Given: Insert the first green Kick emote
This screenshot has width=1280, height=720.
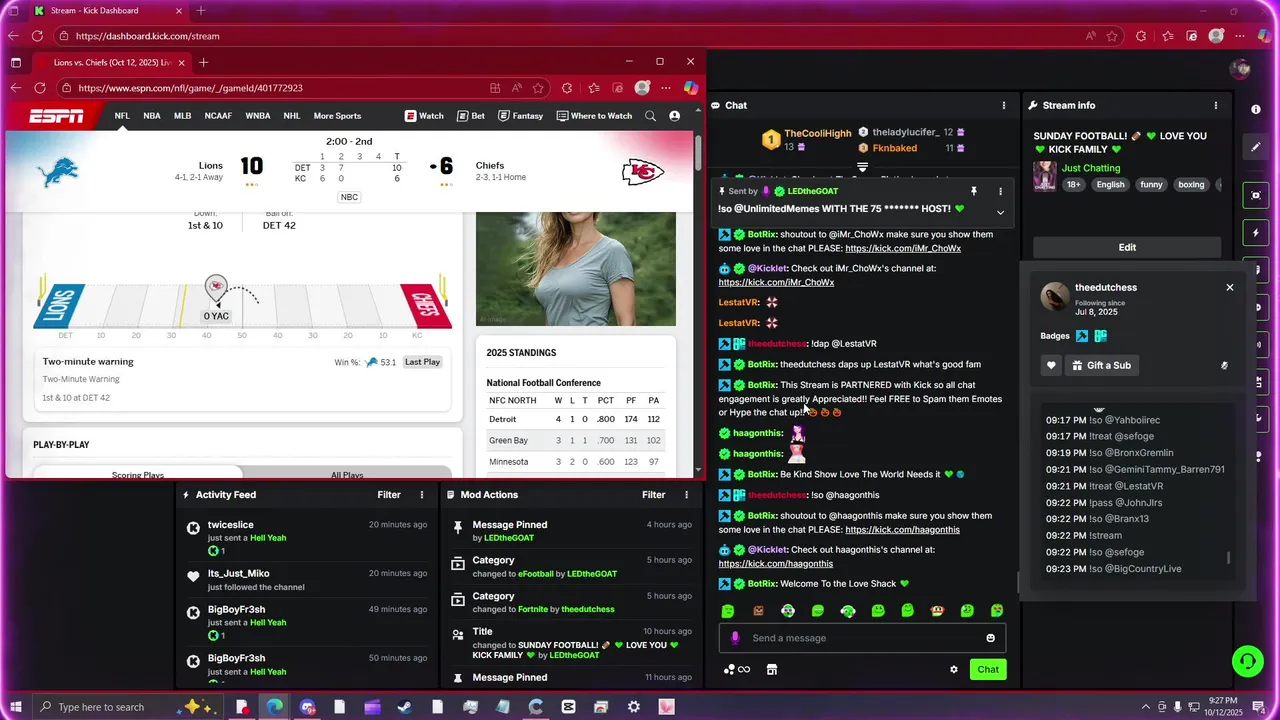Looking at the screenshot, I should [x=728, y=611].
